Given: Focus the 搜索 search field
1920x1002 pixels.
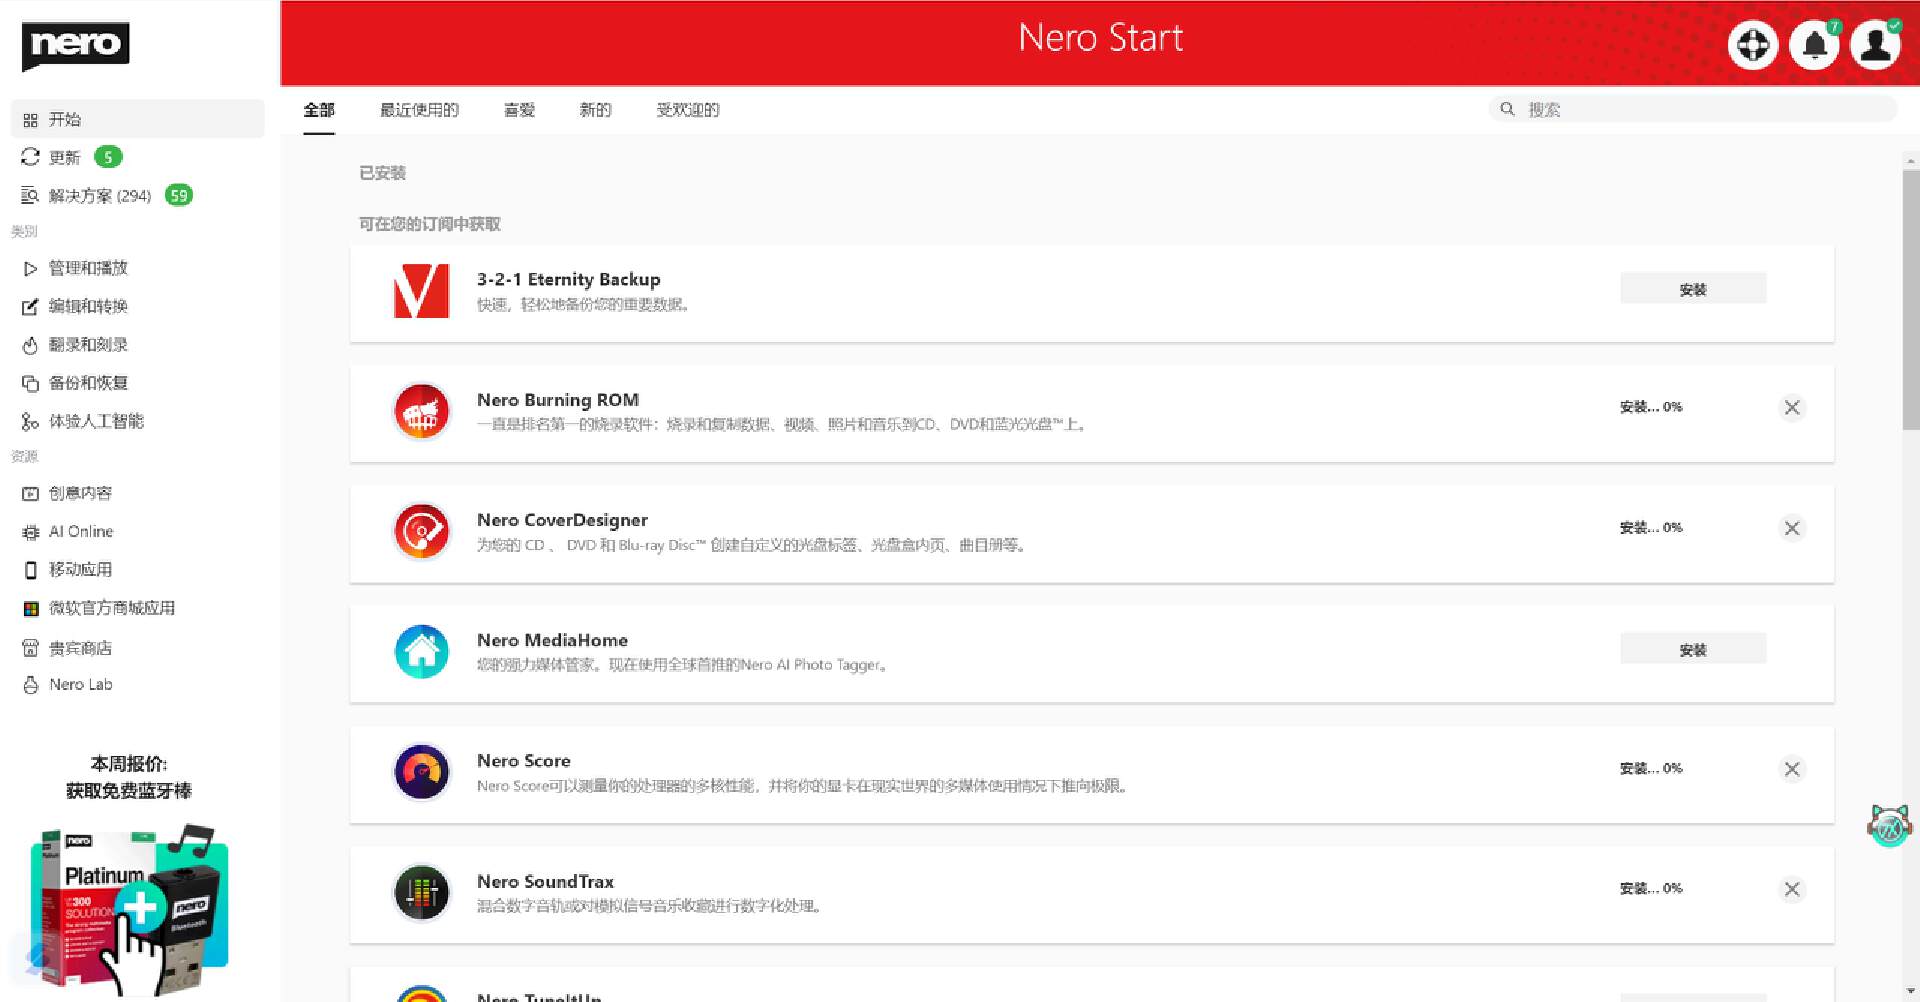Looking at the screenshot, I should (1692, 109).
